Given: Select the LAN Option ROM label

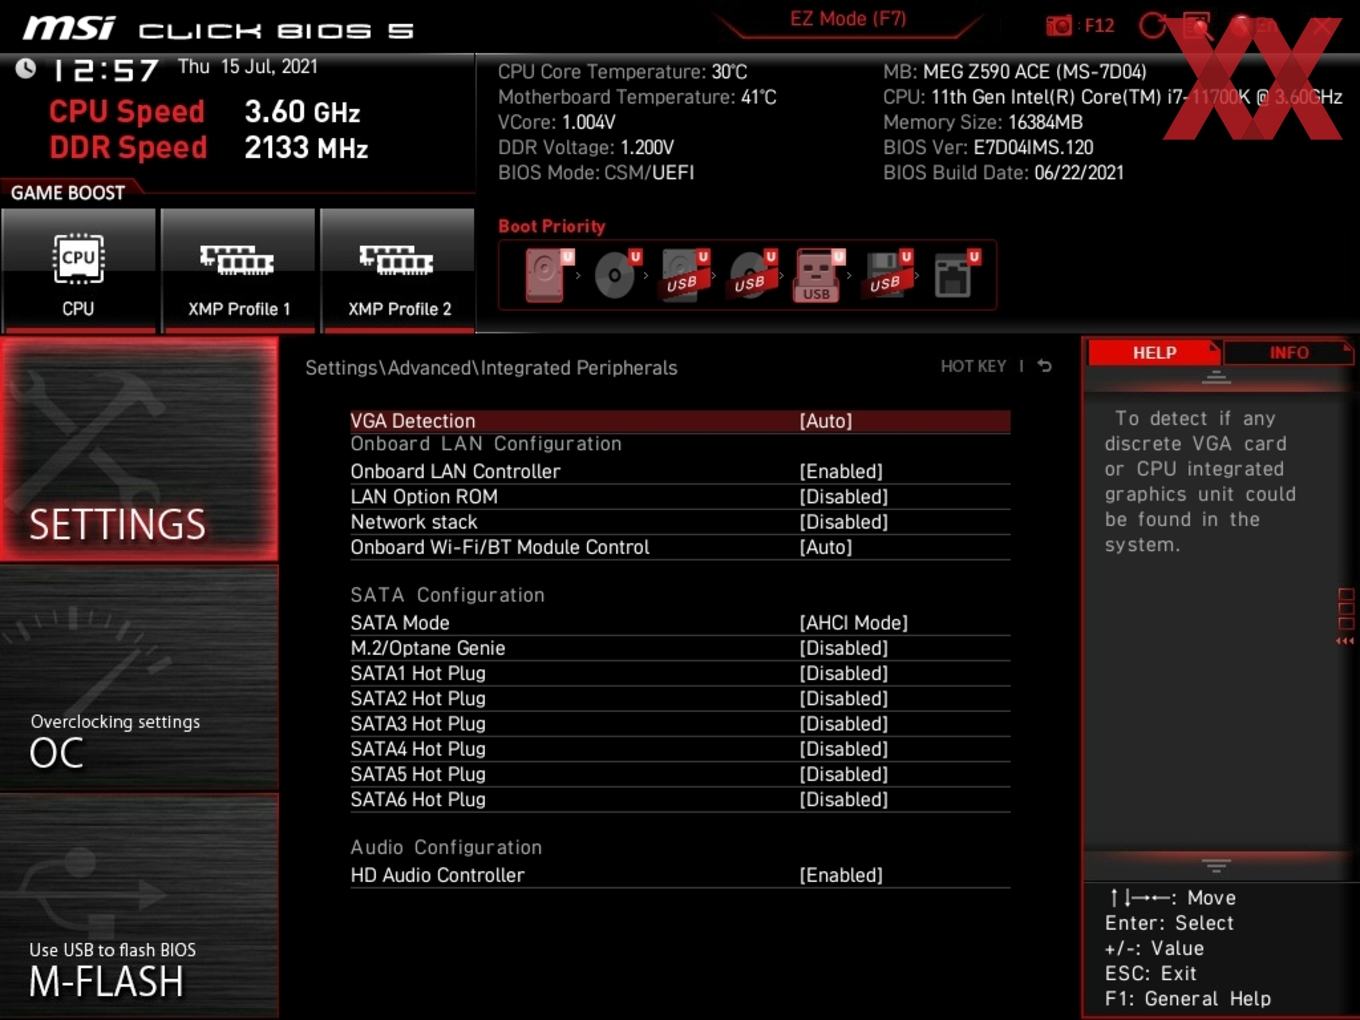Looking at the screenshot, I should tap(424, 497).
